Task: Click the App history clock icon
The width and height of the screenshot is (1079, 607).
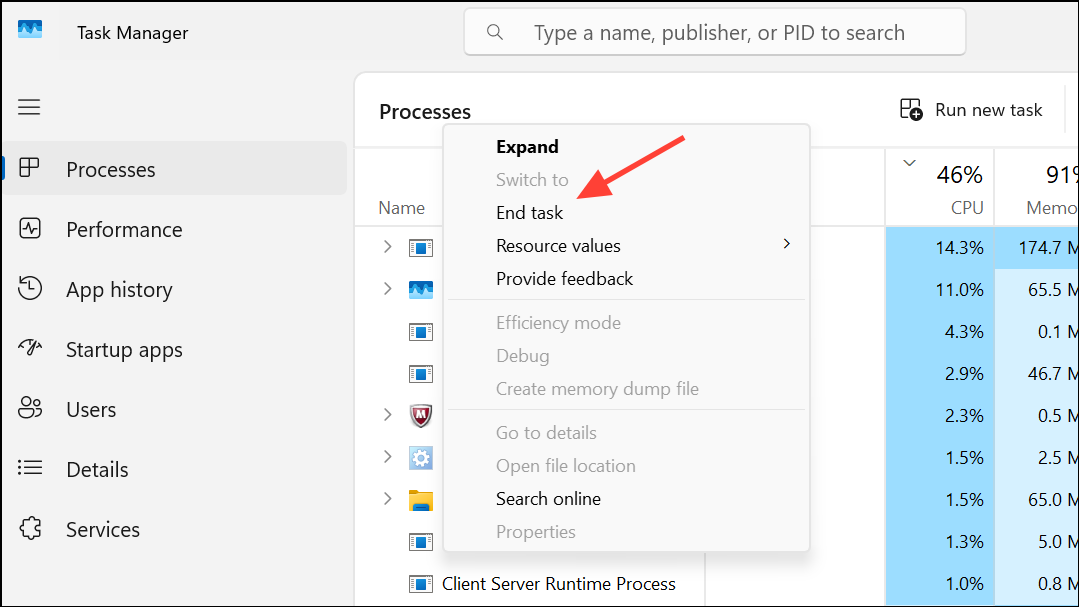Action: tap(30, 288)
